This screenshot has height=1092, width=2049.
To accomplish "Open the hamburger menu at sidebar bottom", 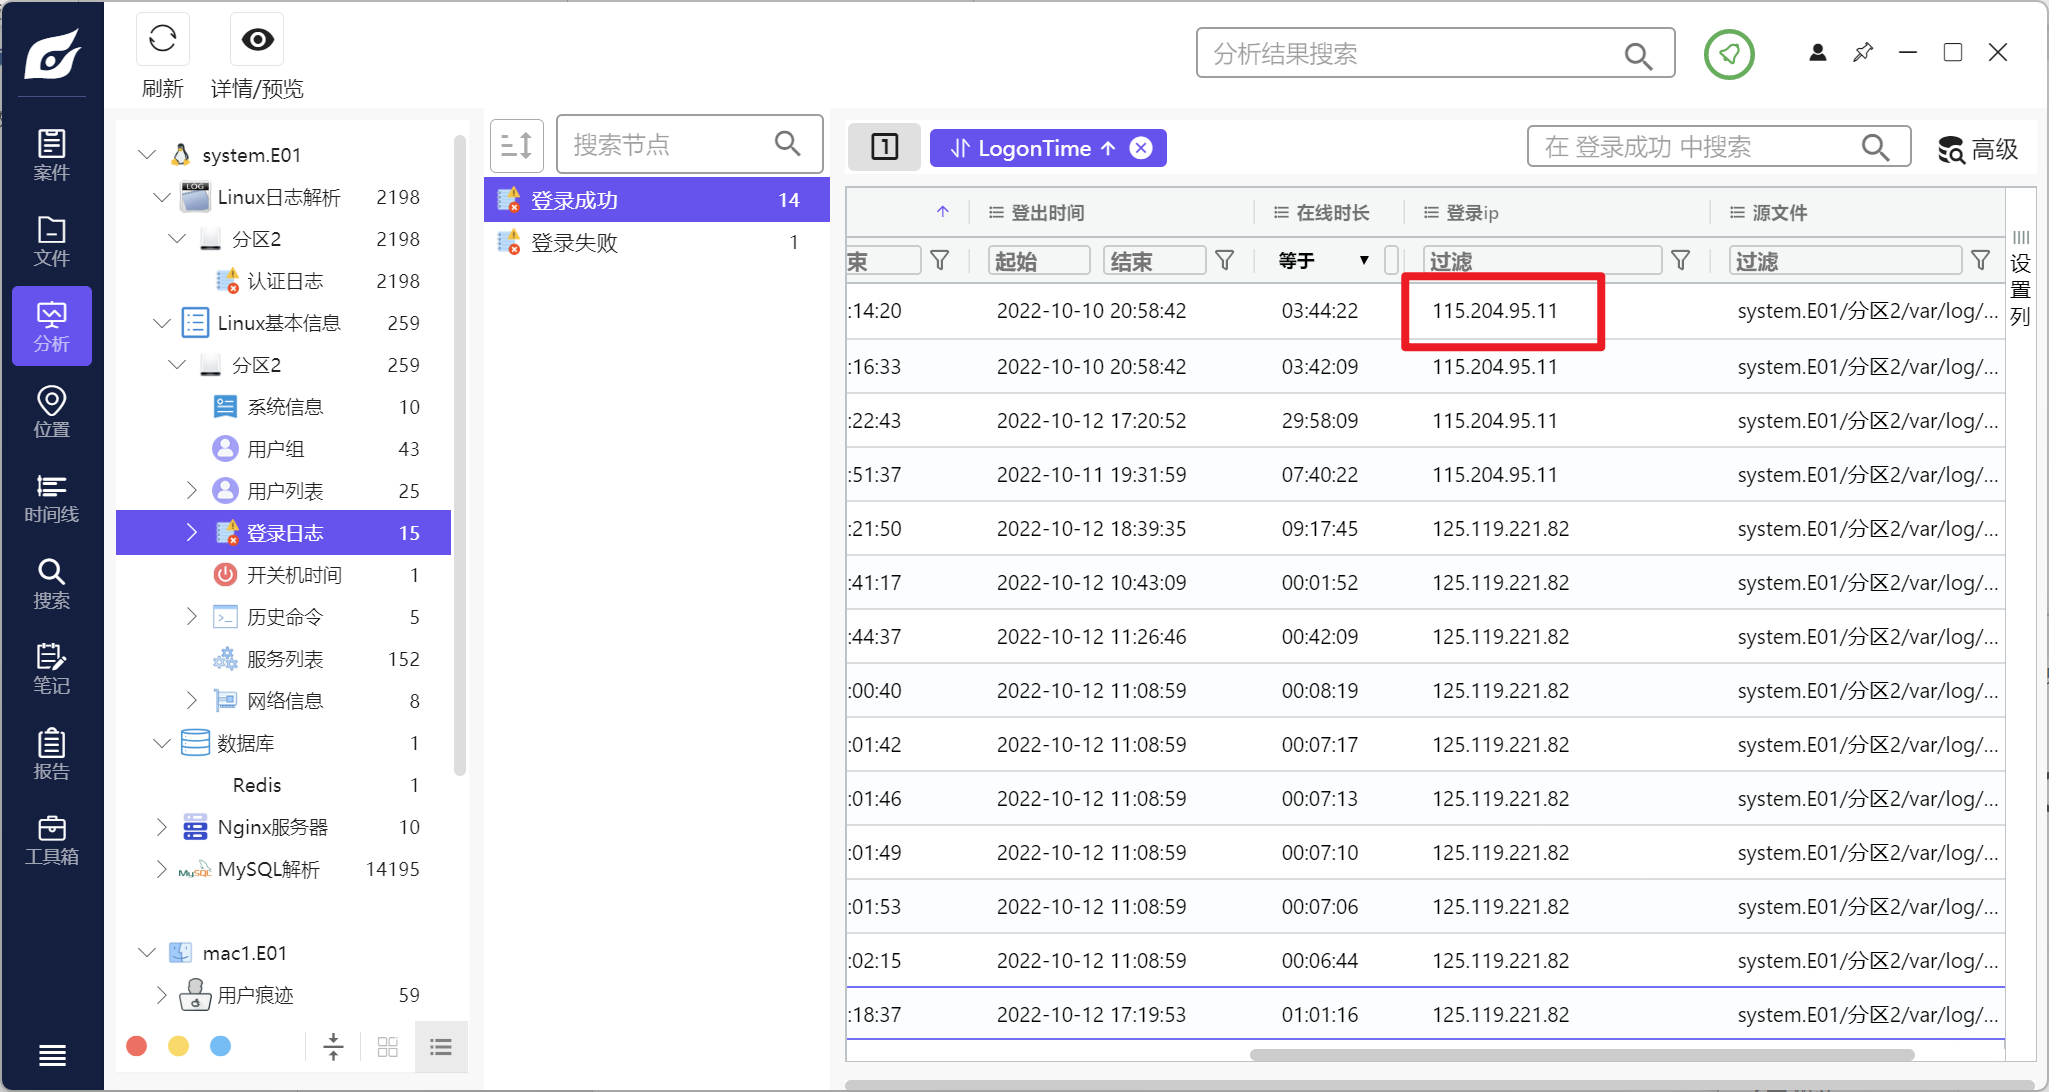I will tap(52, 1055).
